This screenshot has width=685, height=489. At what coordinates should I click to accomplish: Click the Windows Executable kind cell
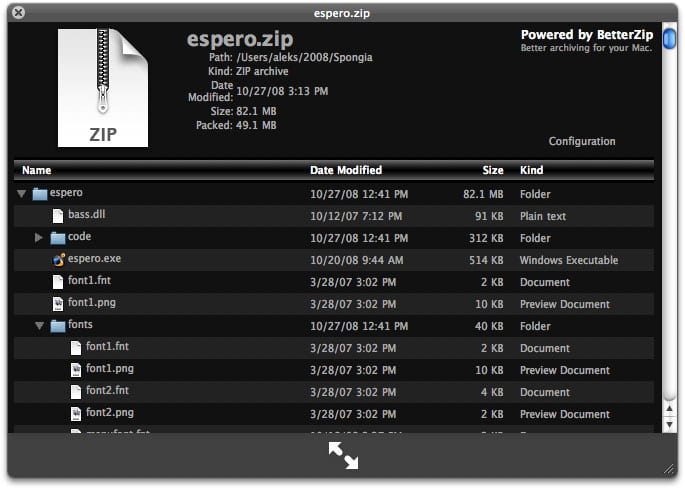(x=569, y=260)
